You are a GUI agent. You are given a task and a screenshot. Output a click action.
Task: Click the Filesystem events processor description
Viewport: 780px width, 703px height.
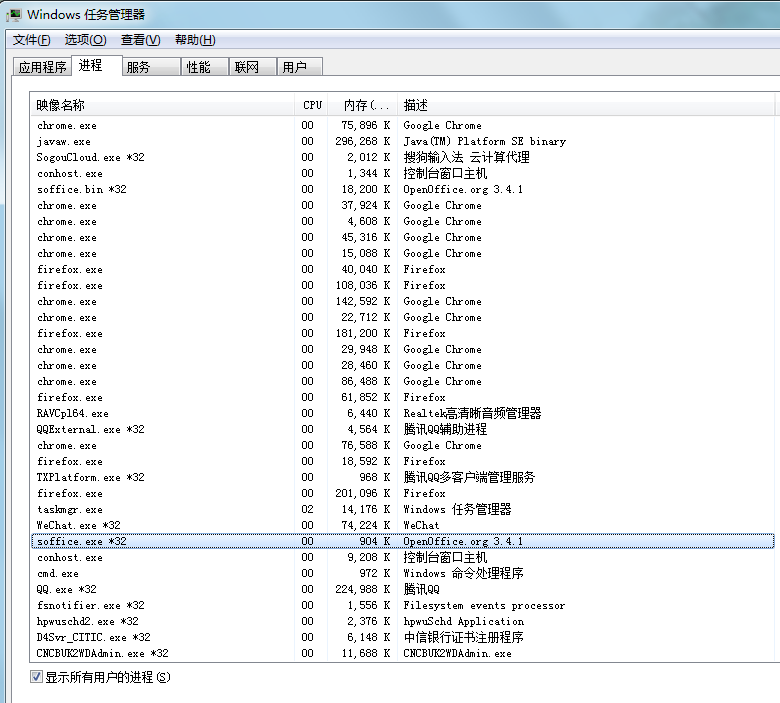[484, 605]
